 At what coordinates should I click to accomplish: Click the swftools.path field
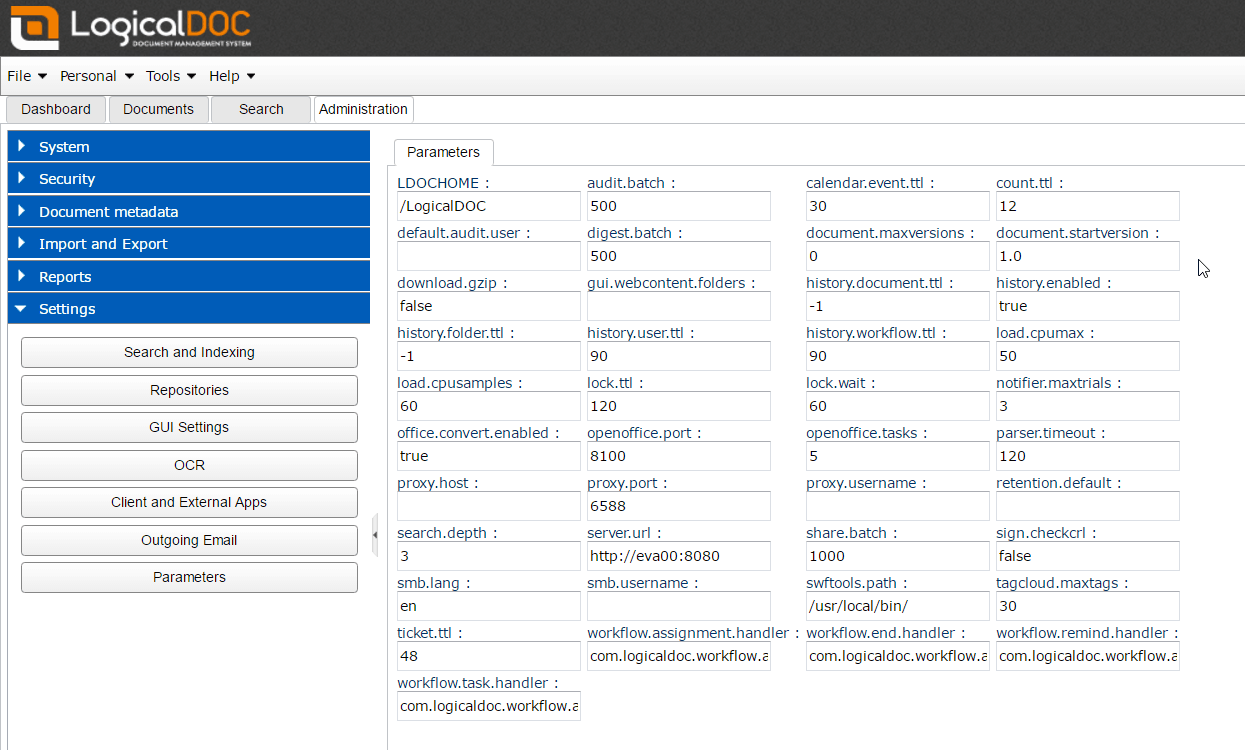coord(897,606)
